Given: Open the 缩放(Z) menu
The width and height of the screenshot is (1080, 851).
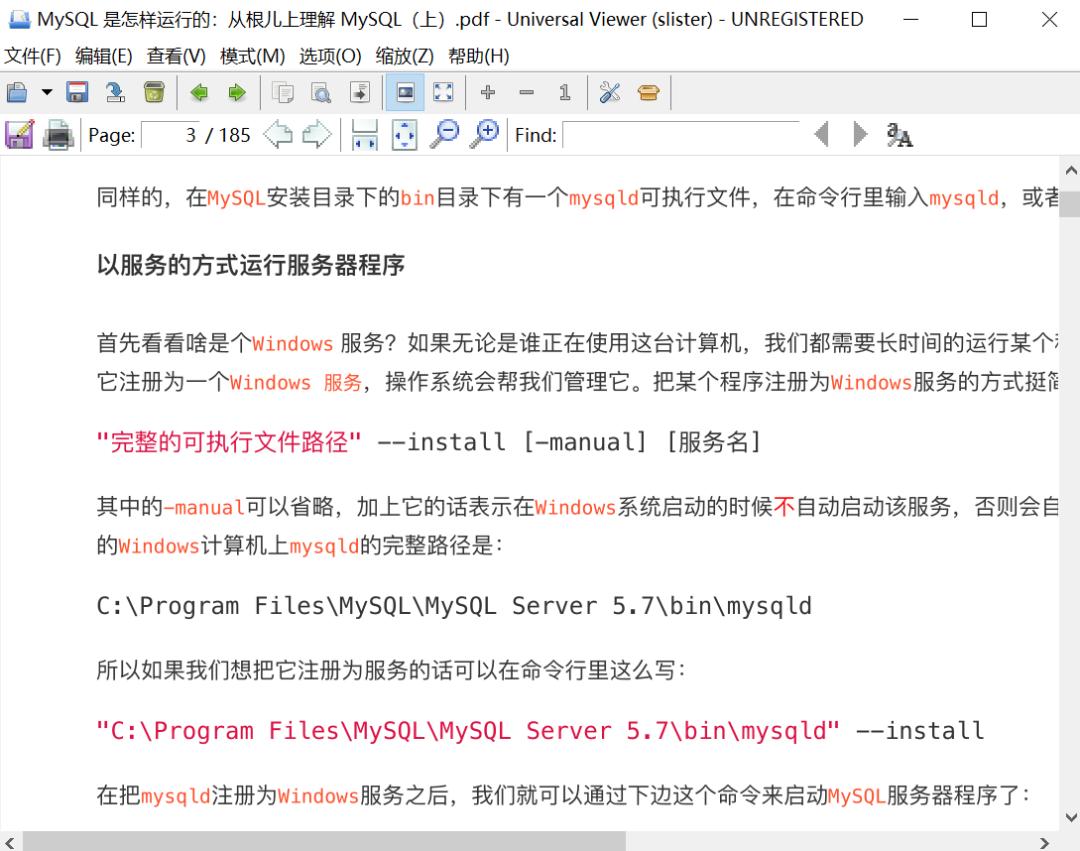Looking at the screenshot, I should point(404,56).
